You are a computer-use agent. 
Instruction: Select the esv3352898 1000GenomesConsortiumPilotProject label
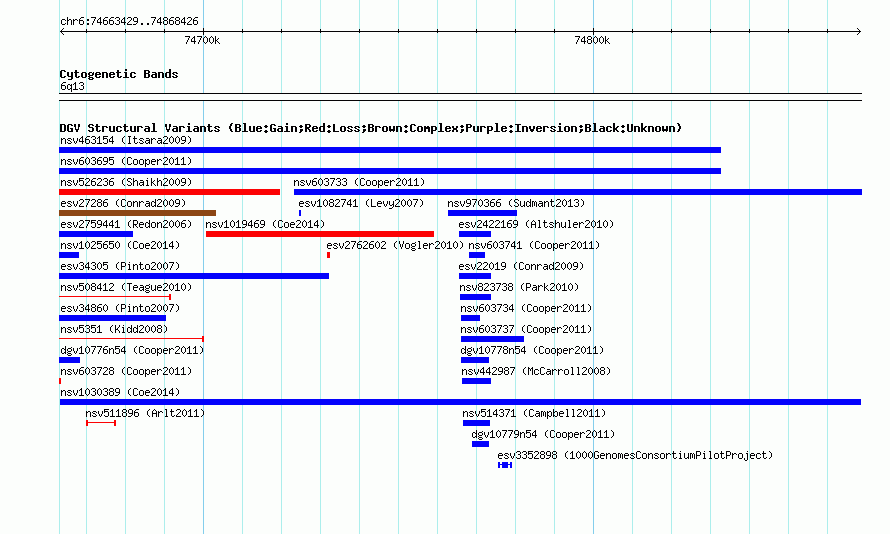pos(635,455)
